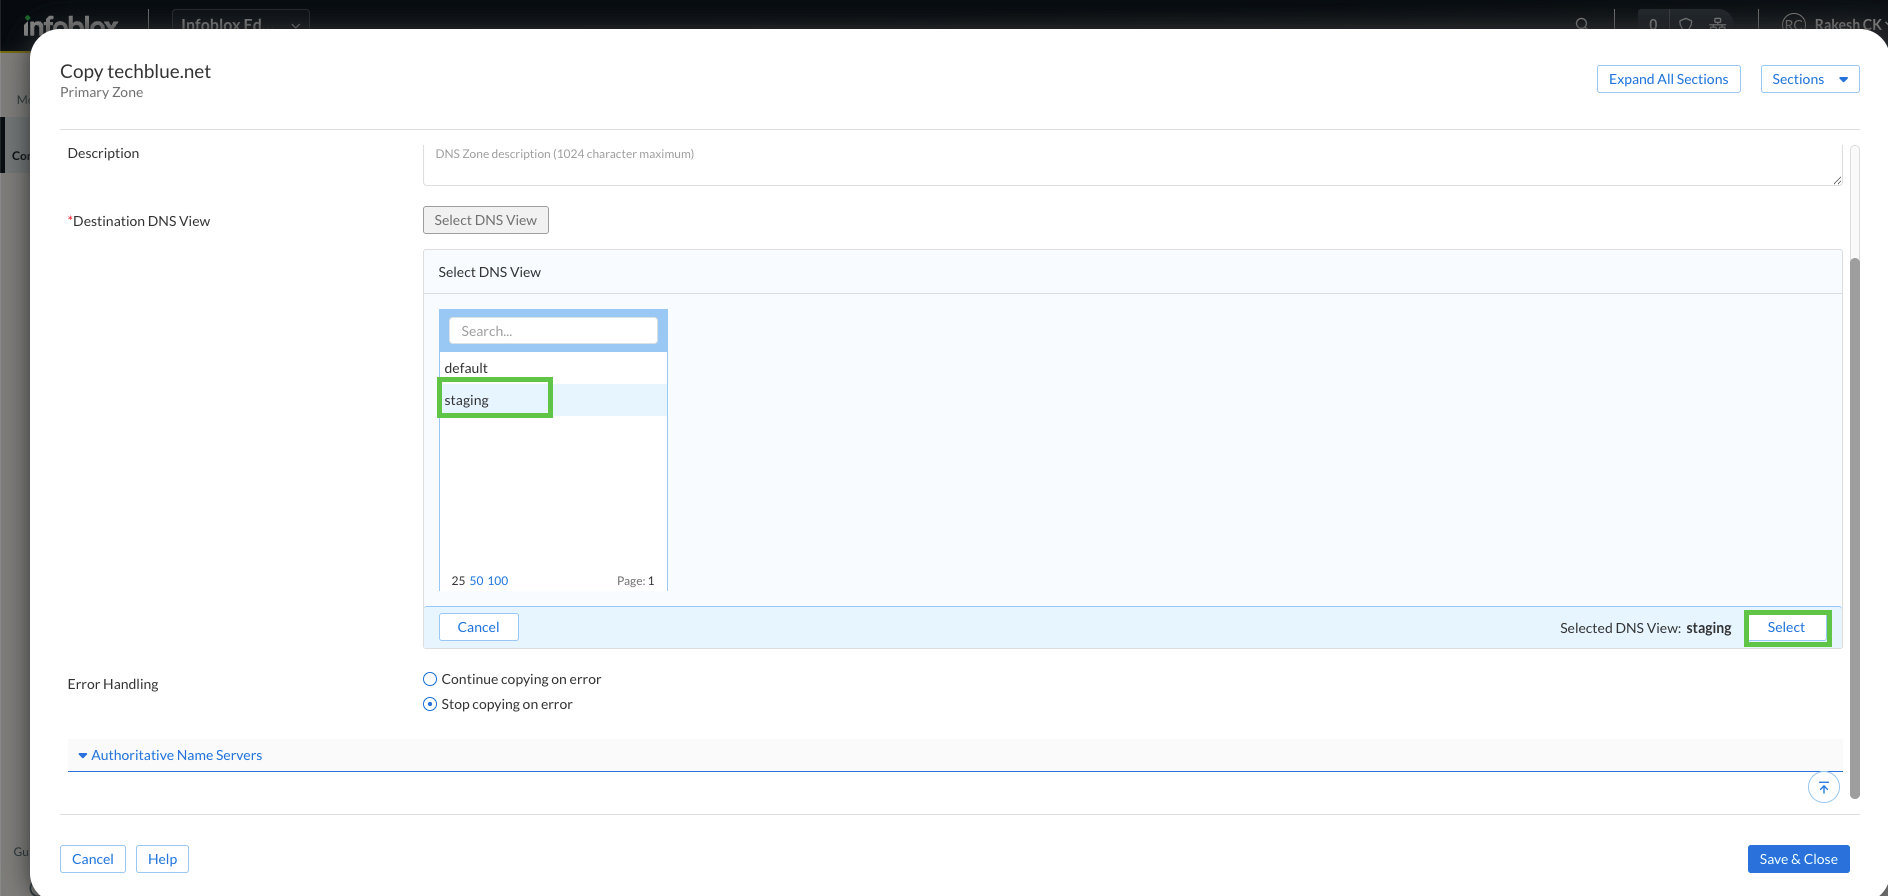
Task: Click Expand All Sections button
Action: pyautogui.click(x=1668, y=79)
